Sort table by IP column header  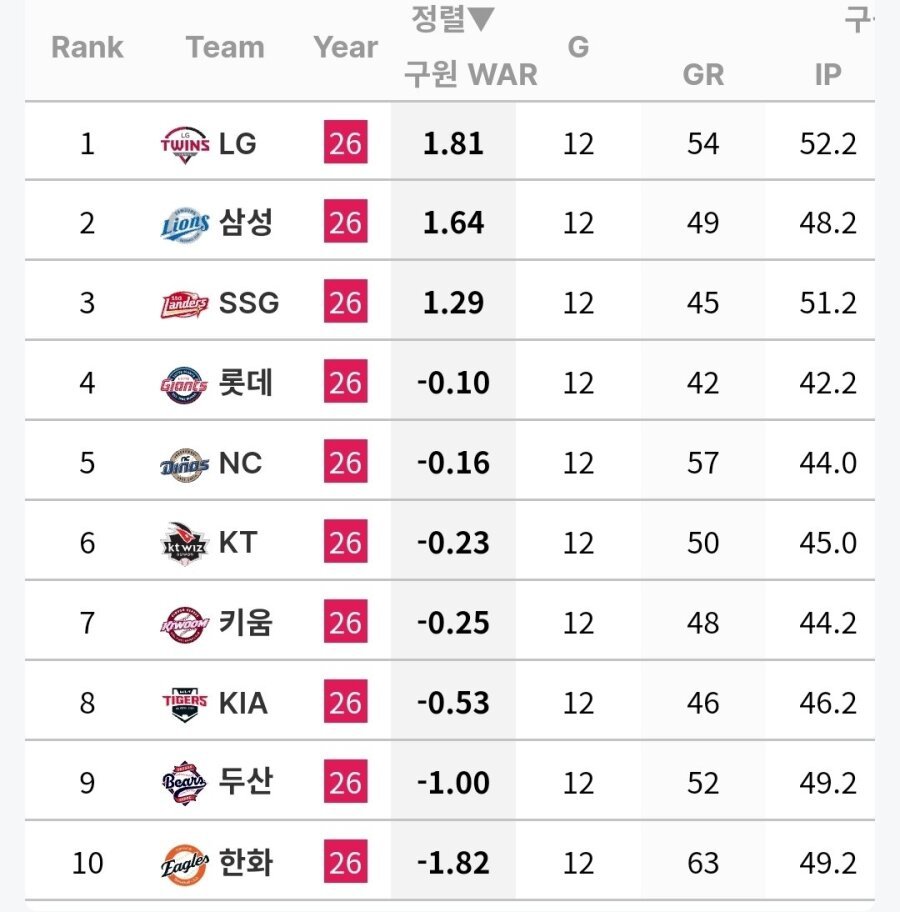tap(827, 74)
